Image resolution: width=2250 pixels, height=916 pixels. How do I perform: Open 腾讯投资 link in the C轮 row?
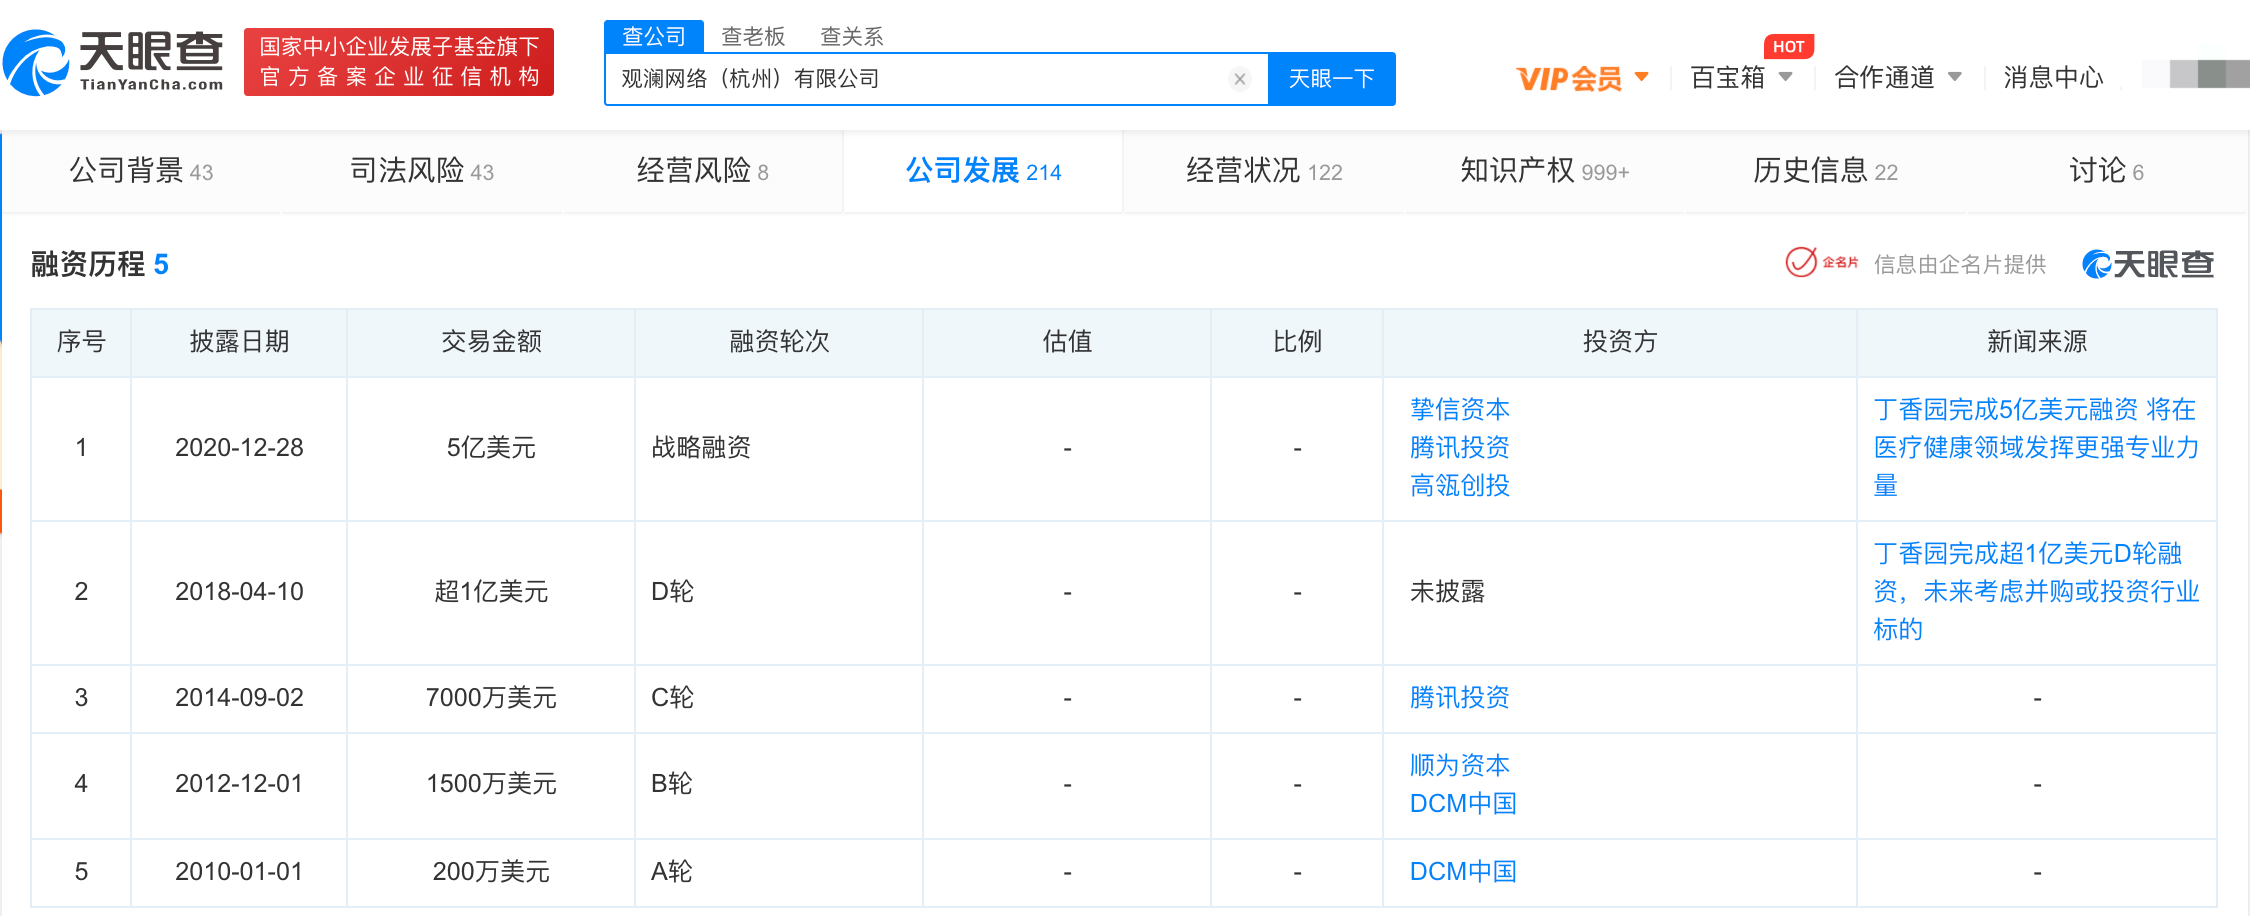coord(1460,697)
